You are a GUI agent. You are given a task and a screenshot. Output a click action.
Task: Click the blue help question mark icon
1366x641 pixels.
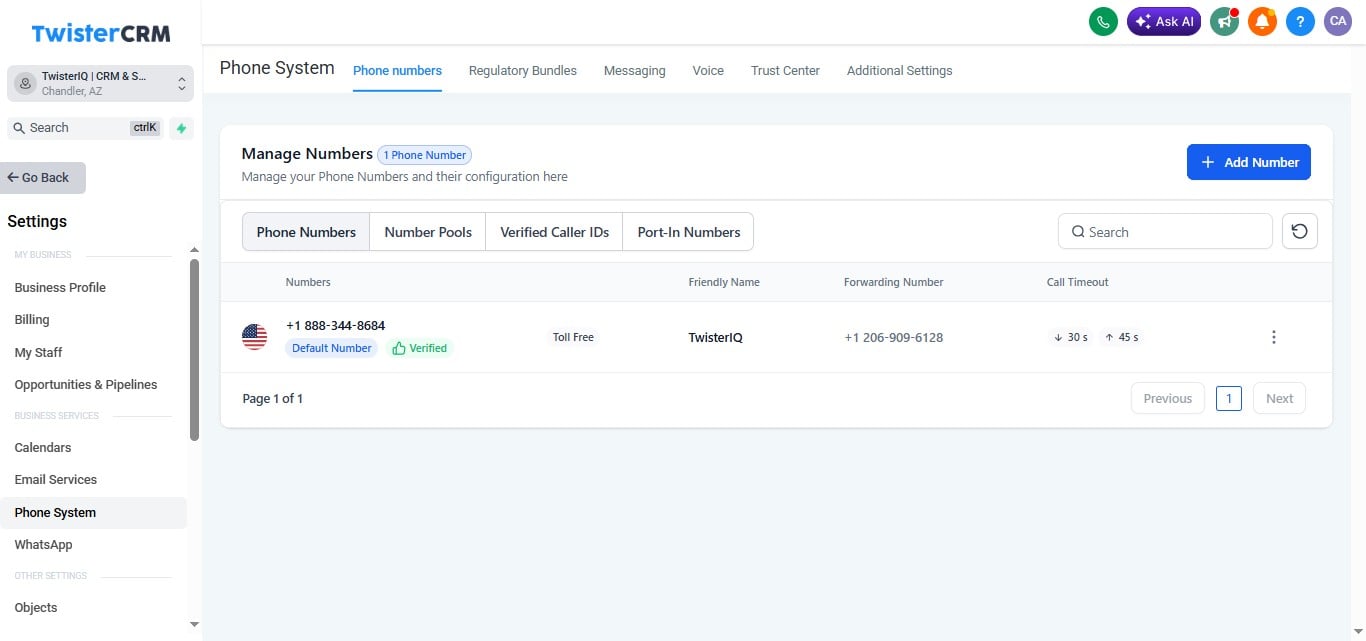tap(1300, 21)
